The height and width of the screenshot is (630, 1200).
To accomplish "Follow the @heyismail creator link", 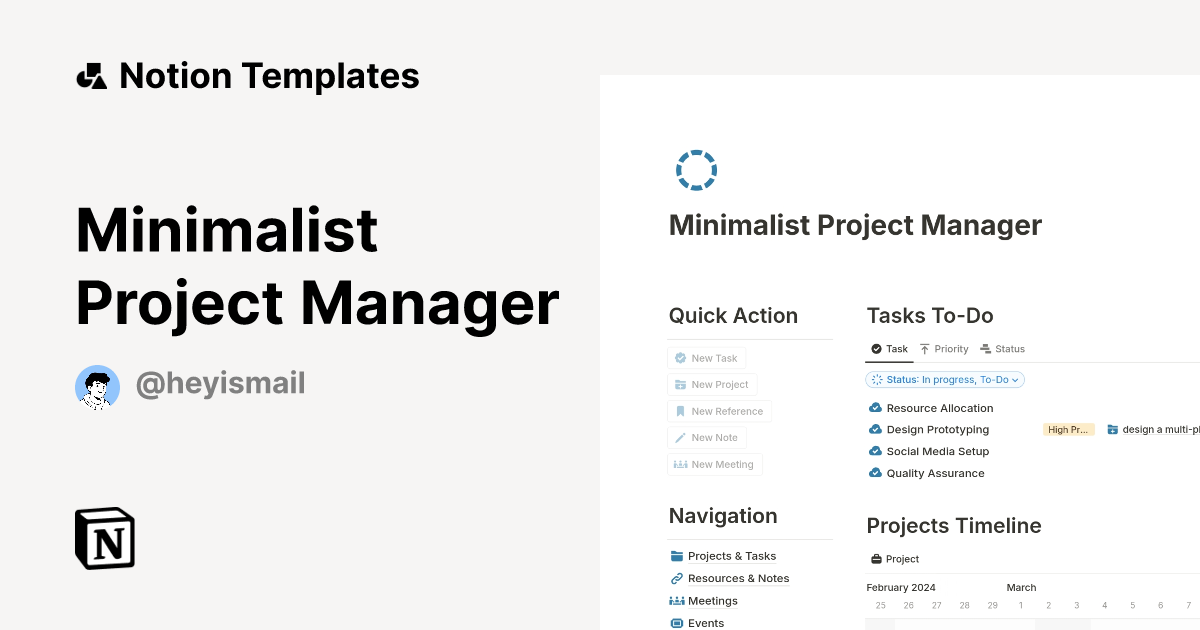I will point(220,384).
